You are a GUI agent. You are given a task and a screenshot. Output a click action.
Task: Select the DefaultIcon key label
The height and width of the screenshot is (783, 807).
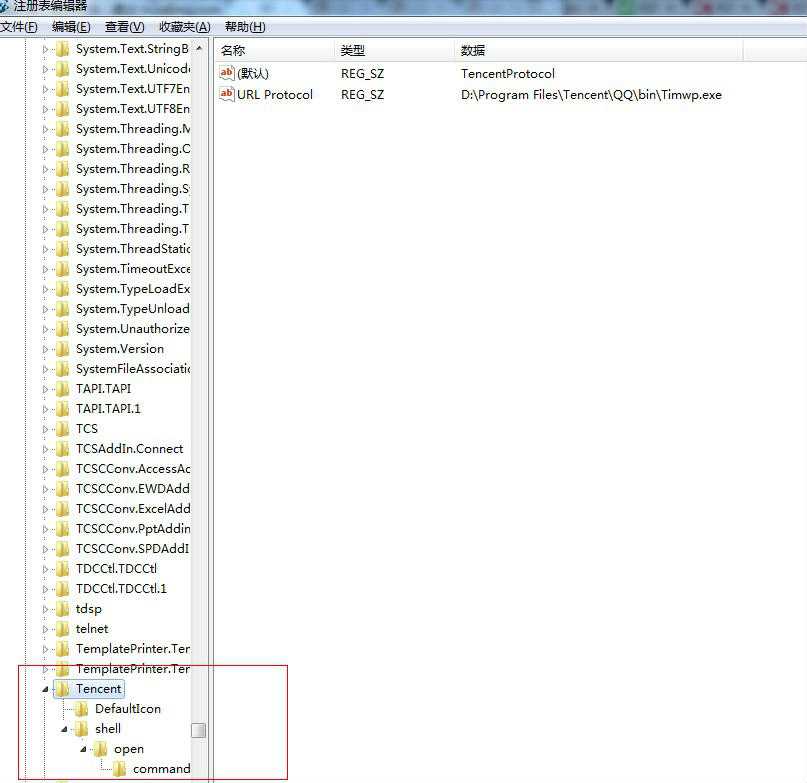[128, 709]
